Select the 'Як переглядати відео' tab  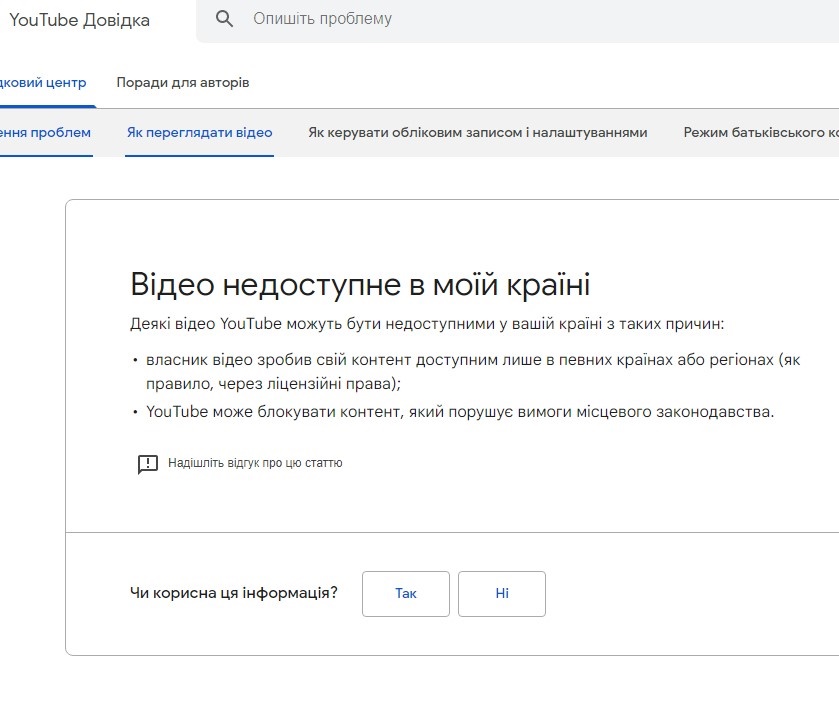199,132
